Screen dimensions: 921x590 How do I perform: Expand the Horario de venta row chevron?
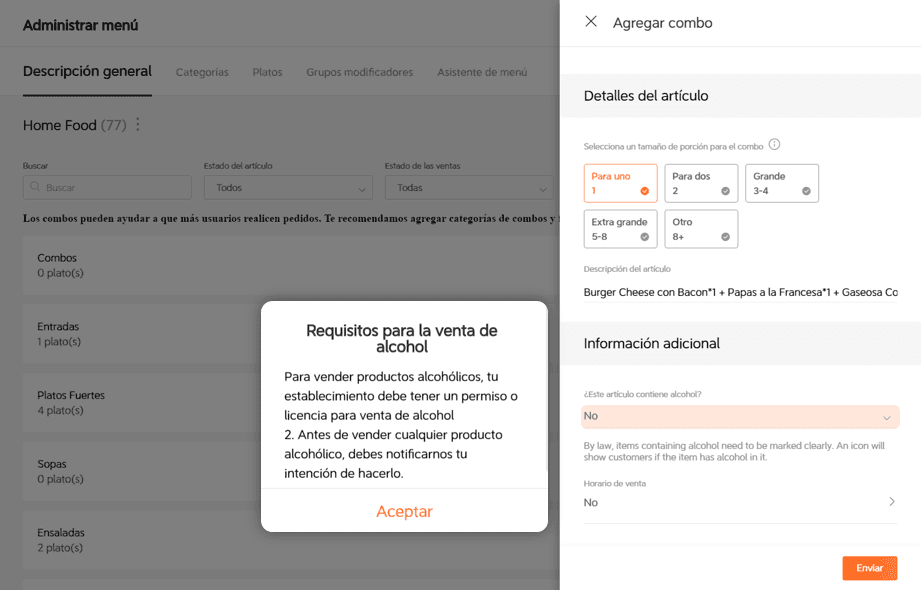pos(892,501)
